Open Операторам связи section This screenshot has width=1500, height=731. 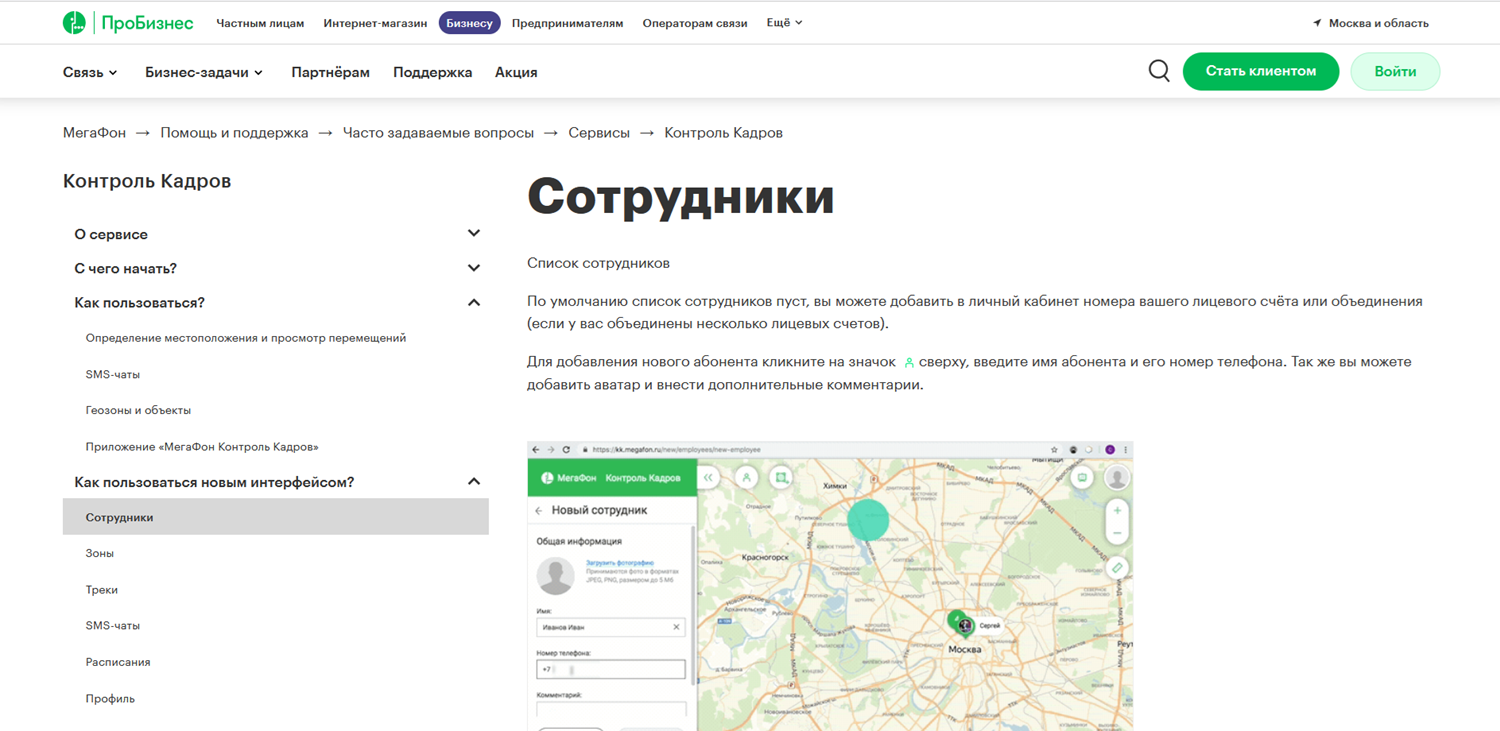[x=695, y=23]
